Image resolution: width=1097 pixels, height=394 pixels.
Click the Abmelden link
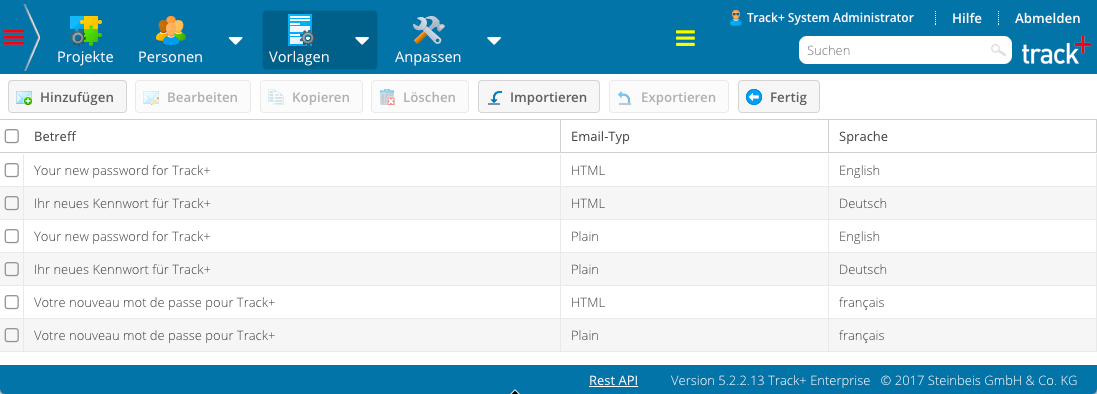coord(1047,18)
